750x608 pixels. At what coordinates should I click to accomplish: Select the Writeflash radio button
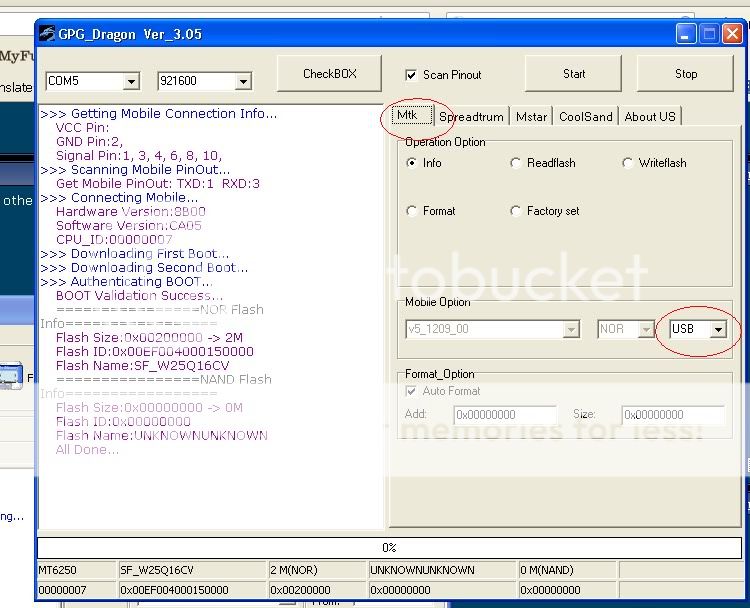coord(627,163)
